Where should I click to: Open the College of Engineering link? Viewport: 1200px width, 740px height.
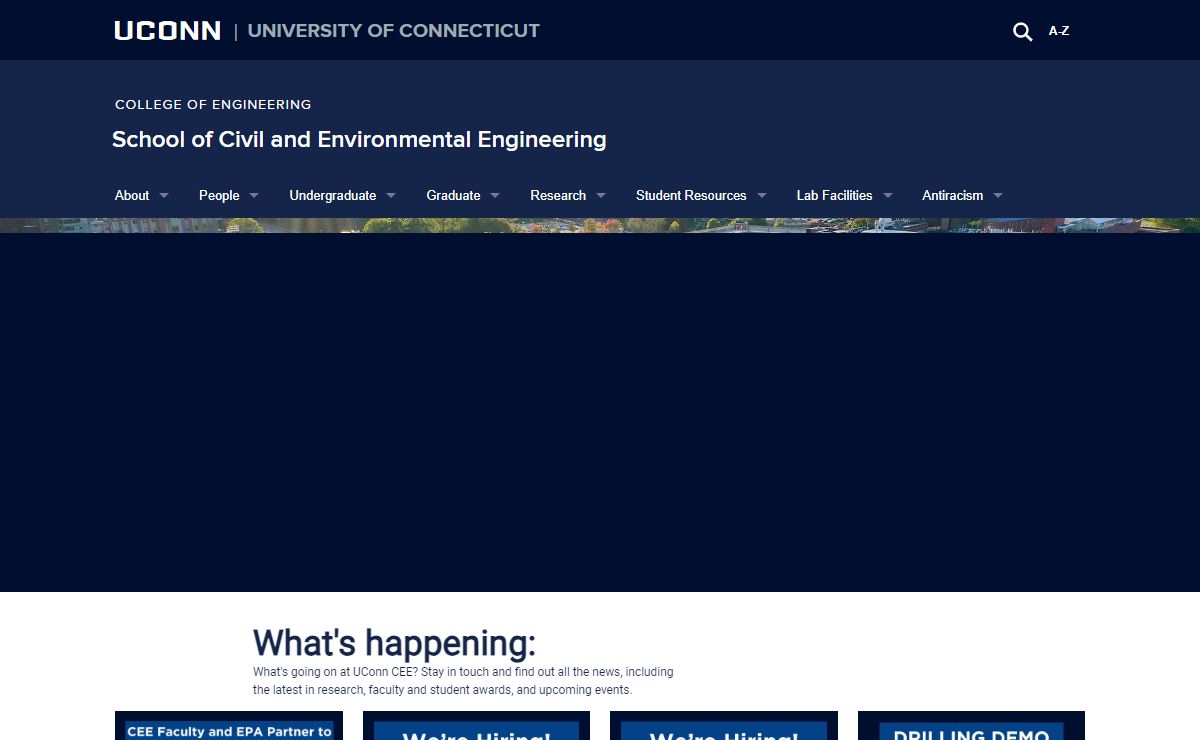(213, 104)
